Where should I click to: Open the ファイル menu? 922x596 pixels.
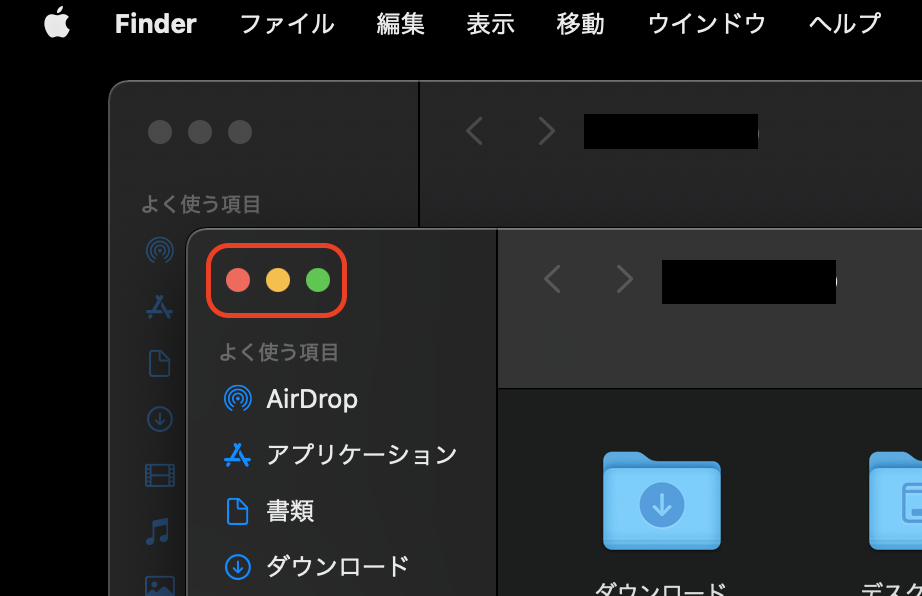287,24
